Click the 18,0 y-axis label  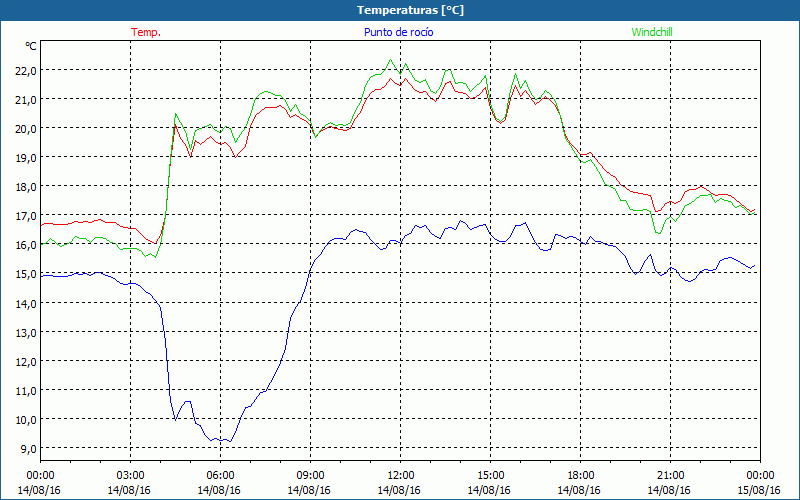(26, 187)
